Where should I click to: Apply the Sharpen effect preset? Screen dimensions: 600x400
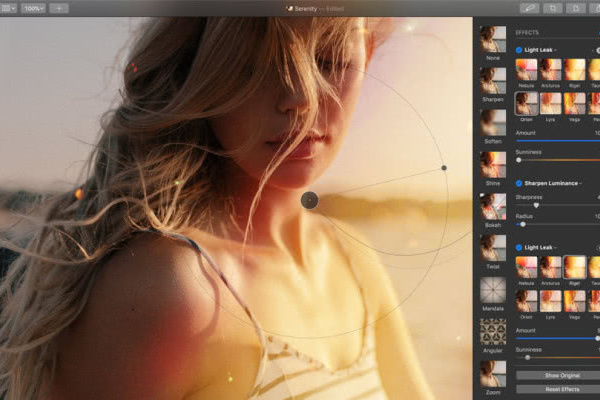(493, 81)
